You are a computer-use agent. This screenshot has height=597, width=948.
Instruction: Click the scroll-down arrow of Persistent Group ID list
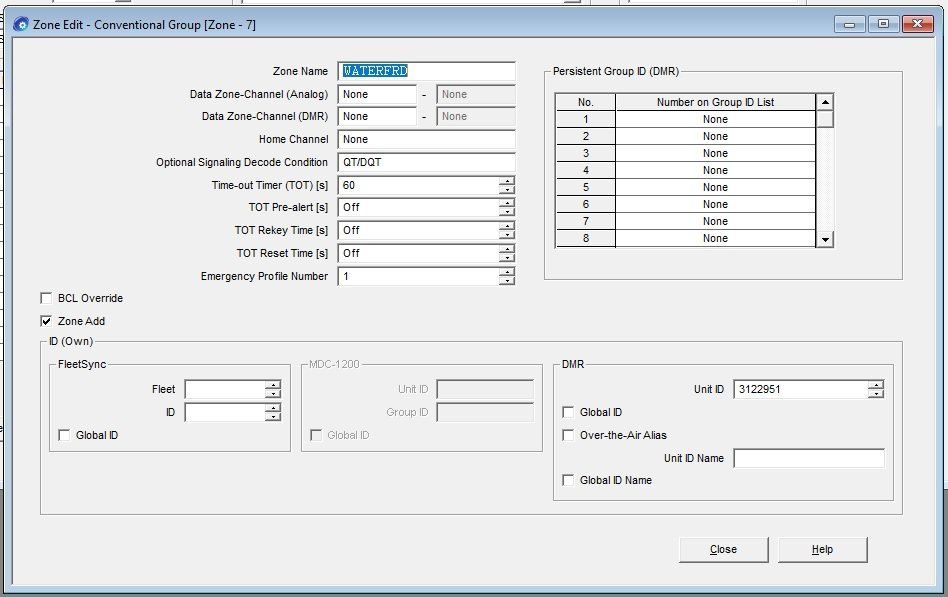tap(825, 240)
